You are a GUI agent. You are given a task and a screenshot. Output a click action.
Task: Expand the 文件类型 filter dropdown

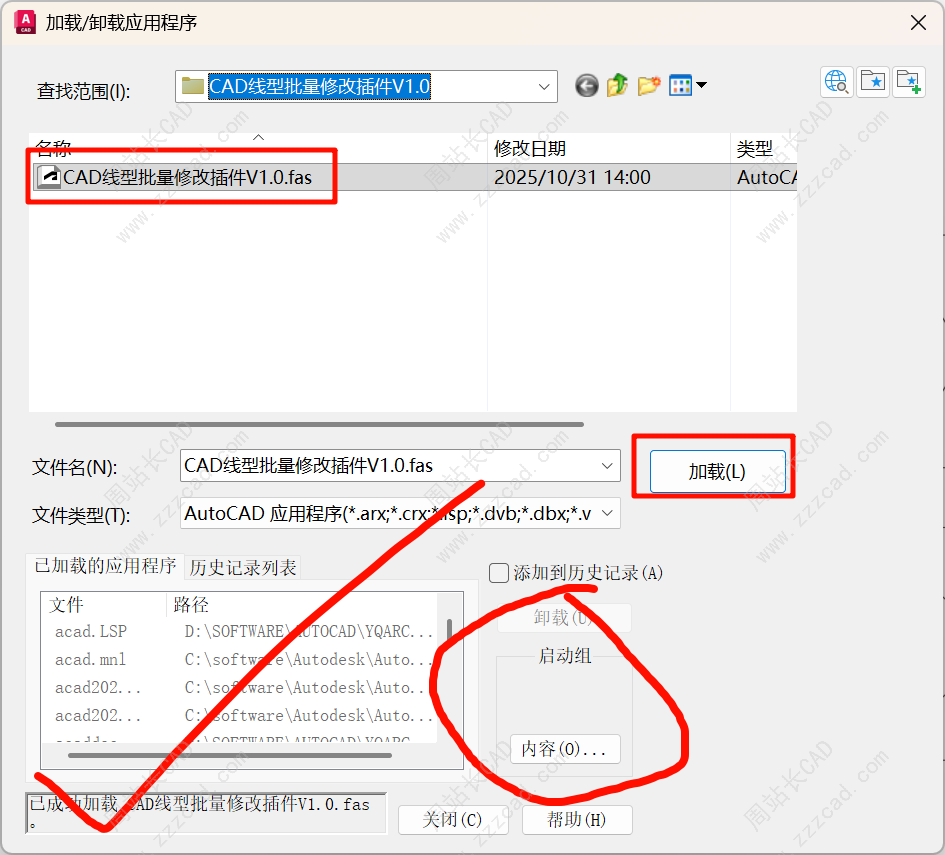[607, 514]
